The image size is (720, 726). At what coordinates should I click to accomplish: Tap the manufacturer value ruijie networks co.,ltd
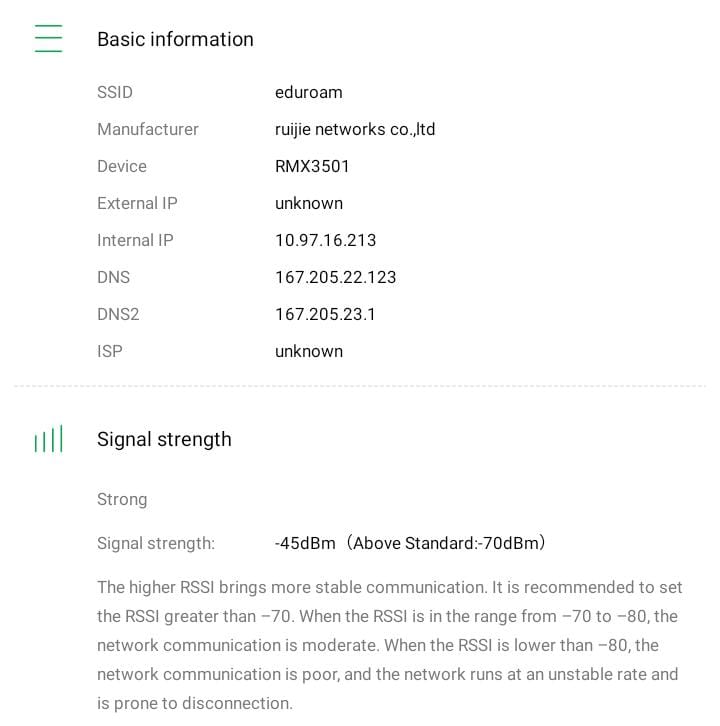355,129
